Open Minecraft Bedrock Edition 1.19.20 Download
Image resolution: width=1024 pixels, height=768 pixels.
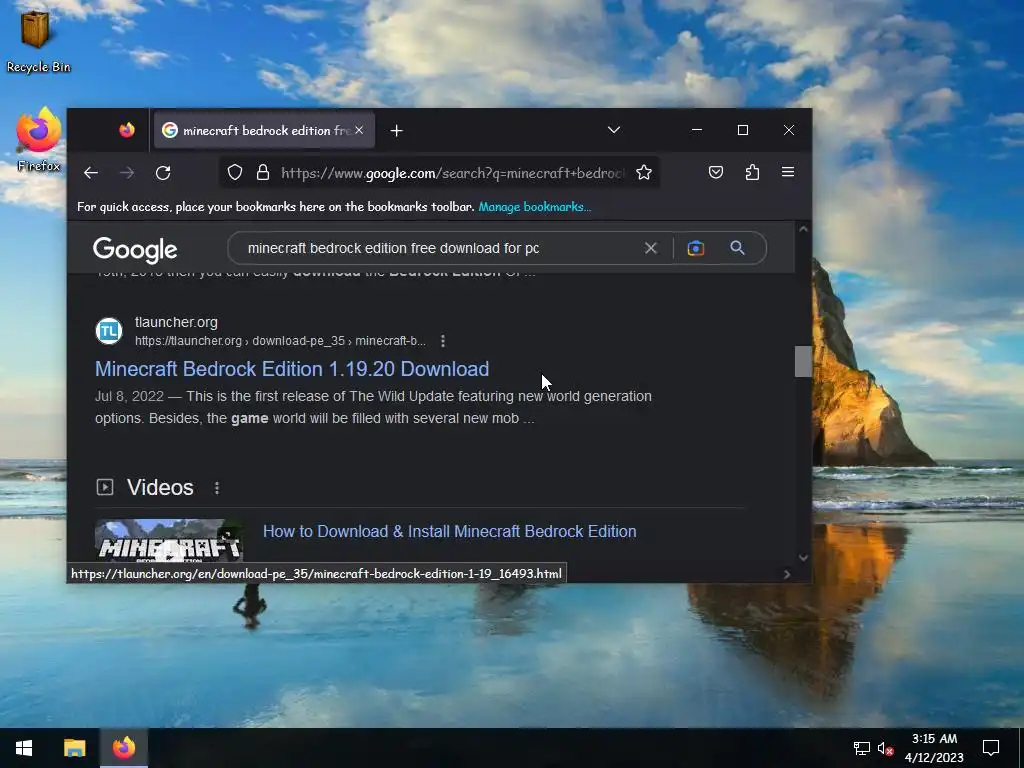292,369
